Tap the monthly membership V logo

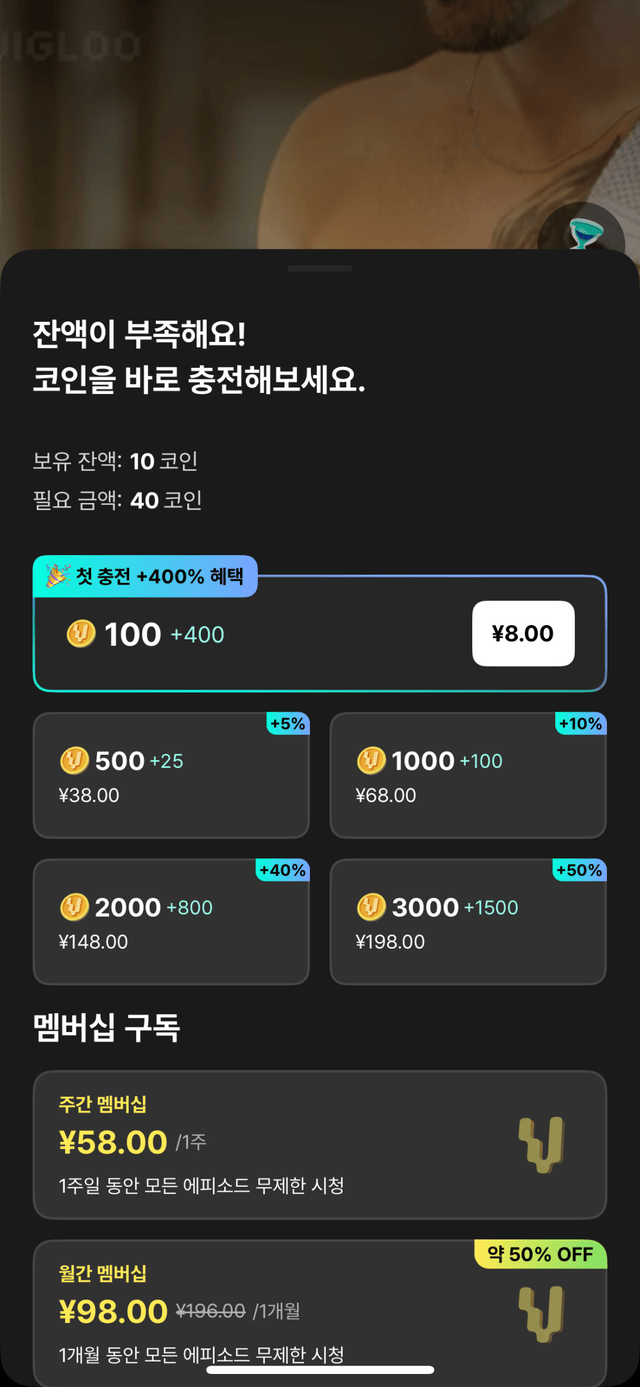click(x=541, y=1313)
